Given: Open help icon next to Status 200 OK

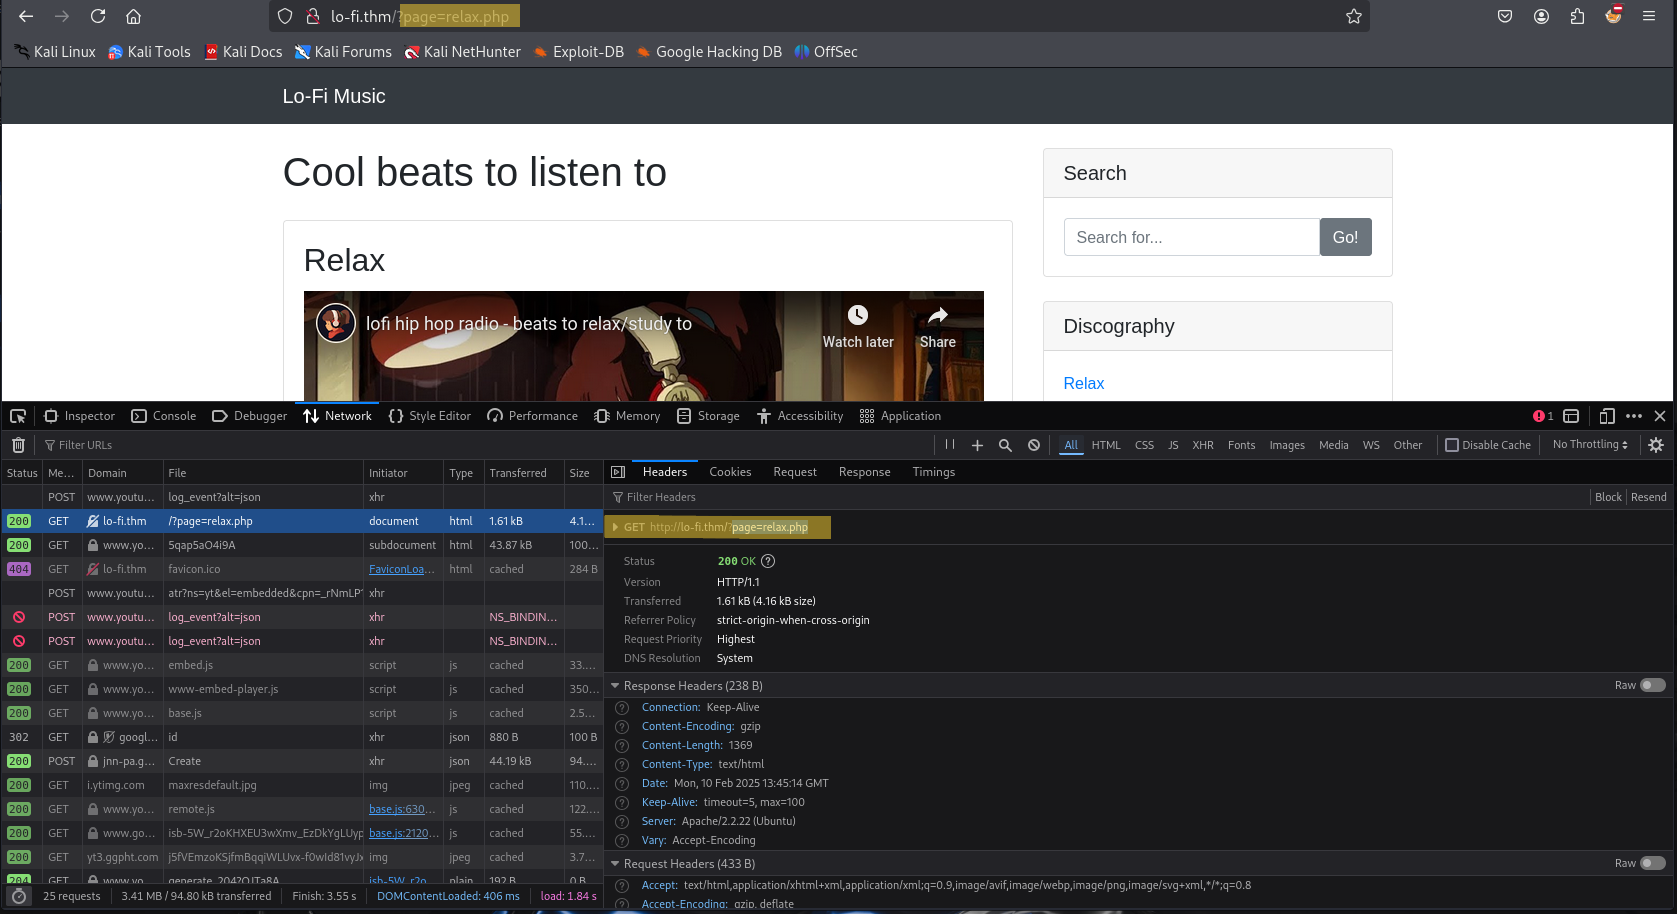Looking at the screenshot, I should click(x=768, y=561).
